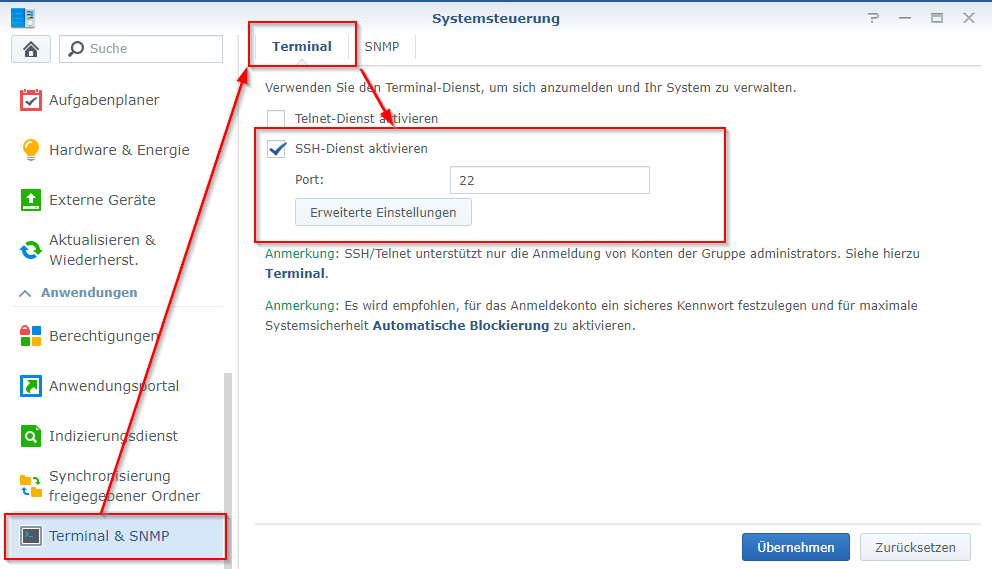Open Berechtigungen colored squares icon
This screenshot has width=992, height=569.
tap(31, 336)
